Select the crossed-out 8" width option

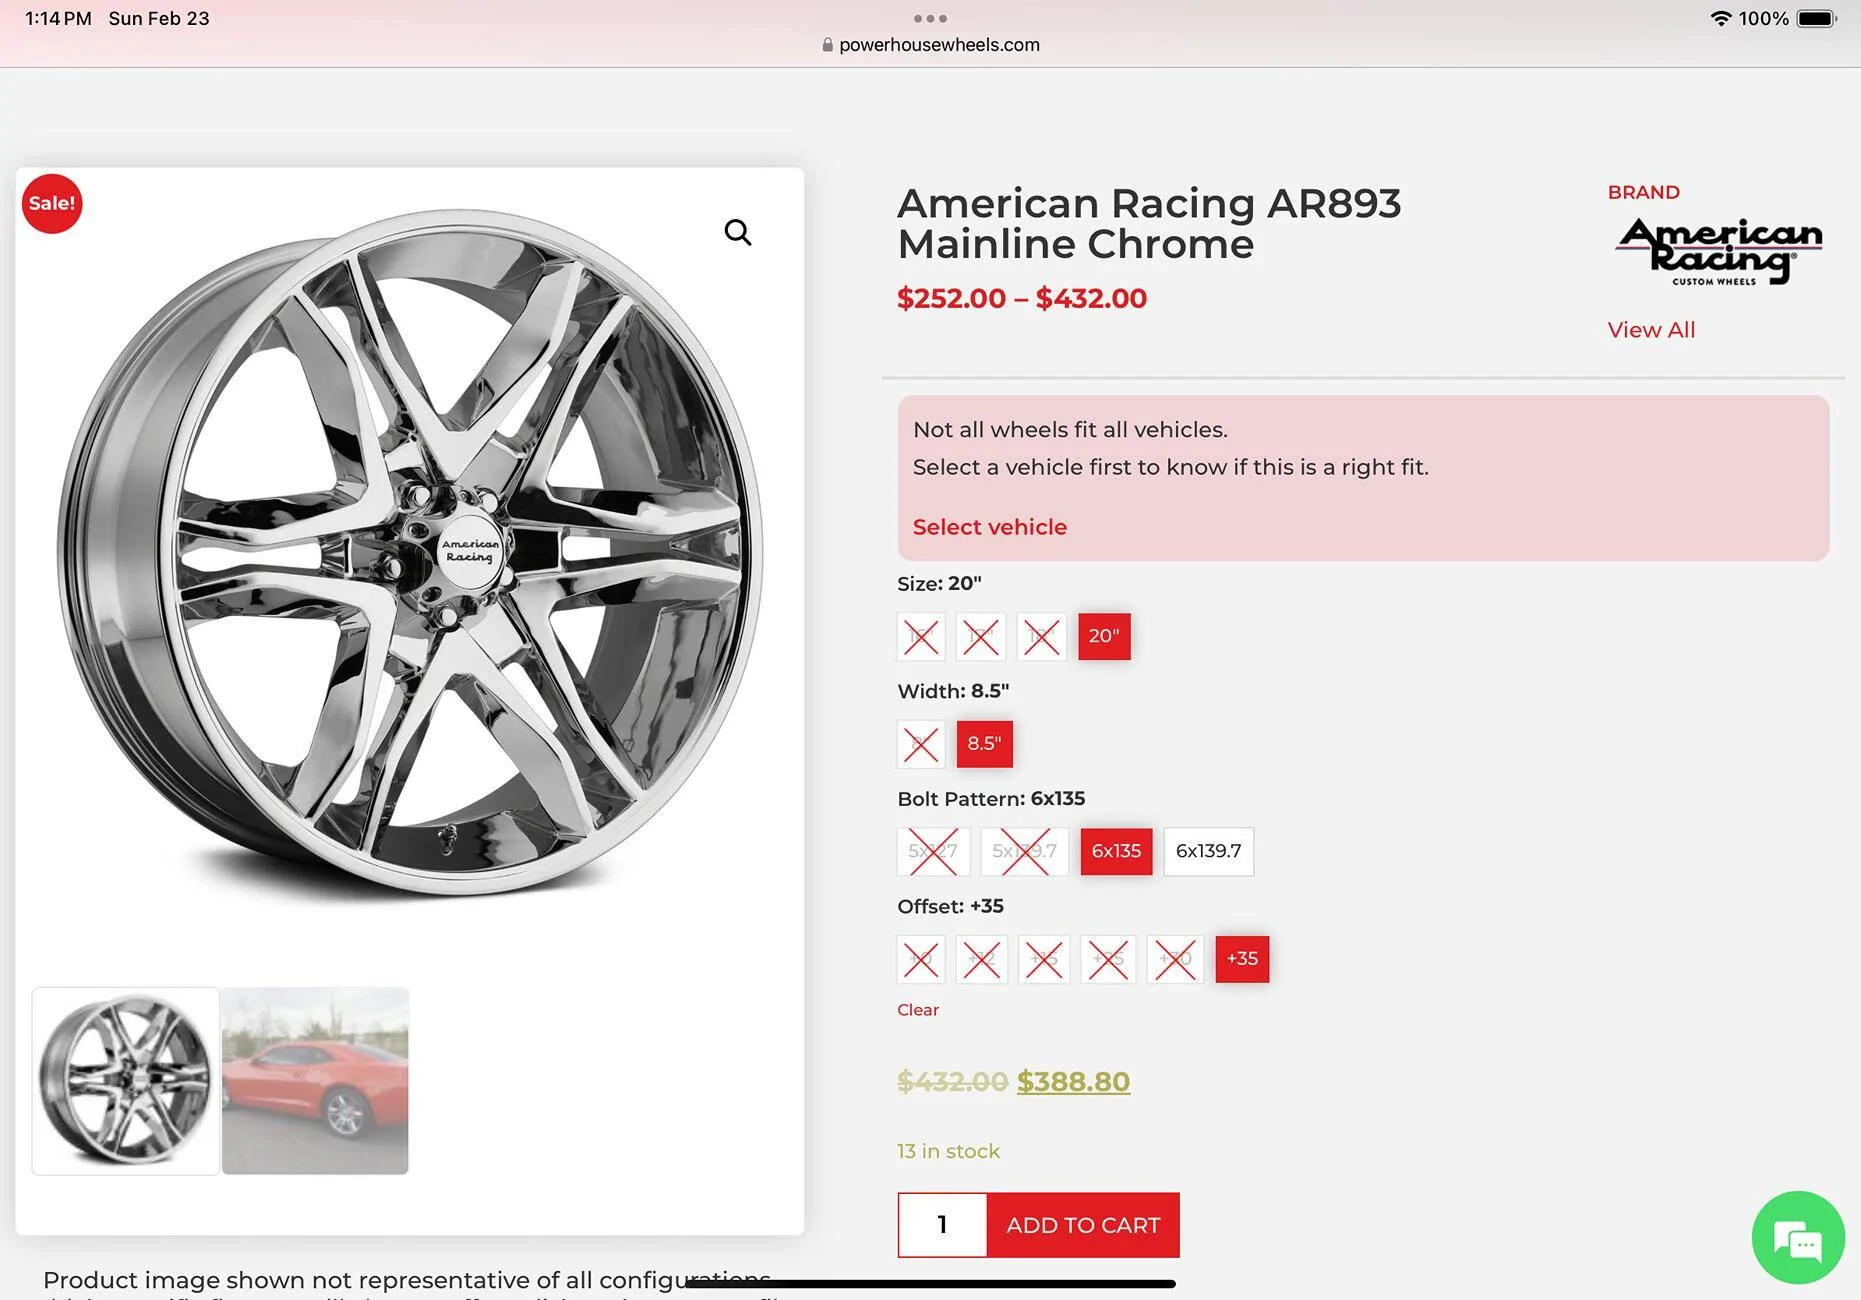921,744
